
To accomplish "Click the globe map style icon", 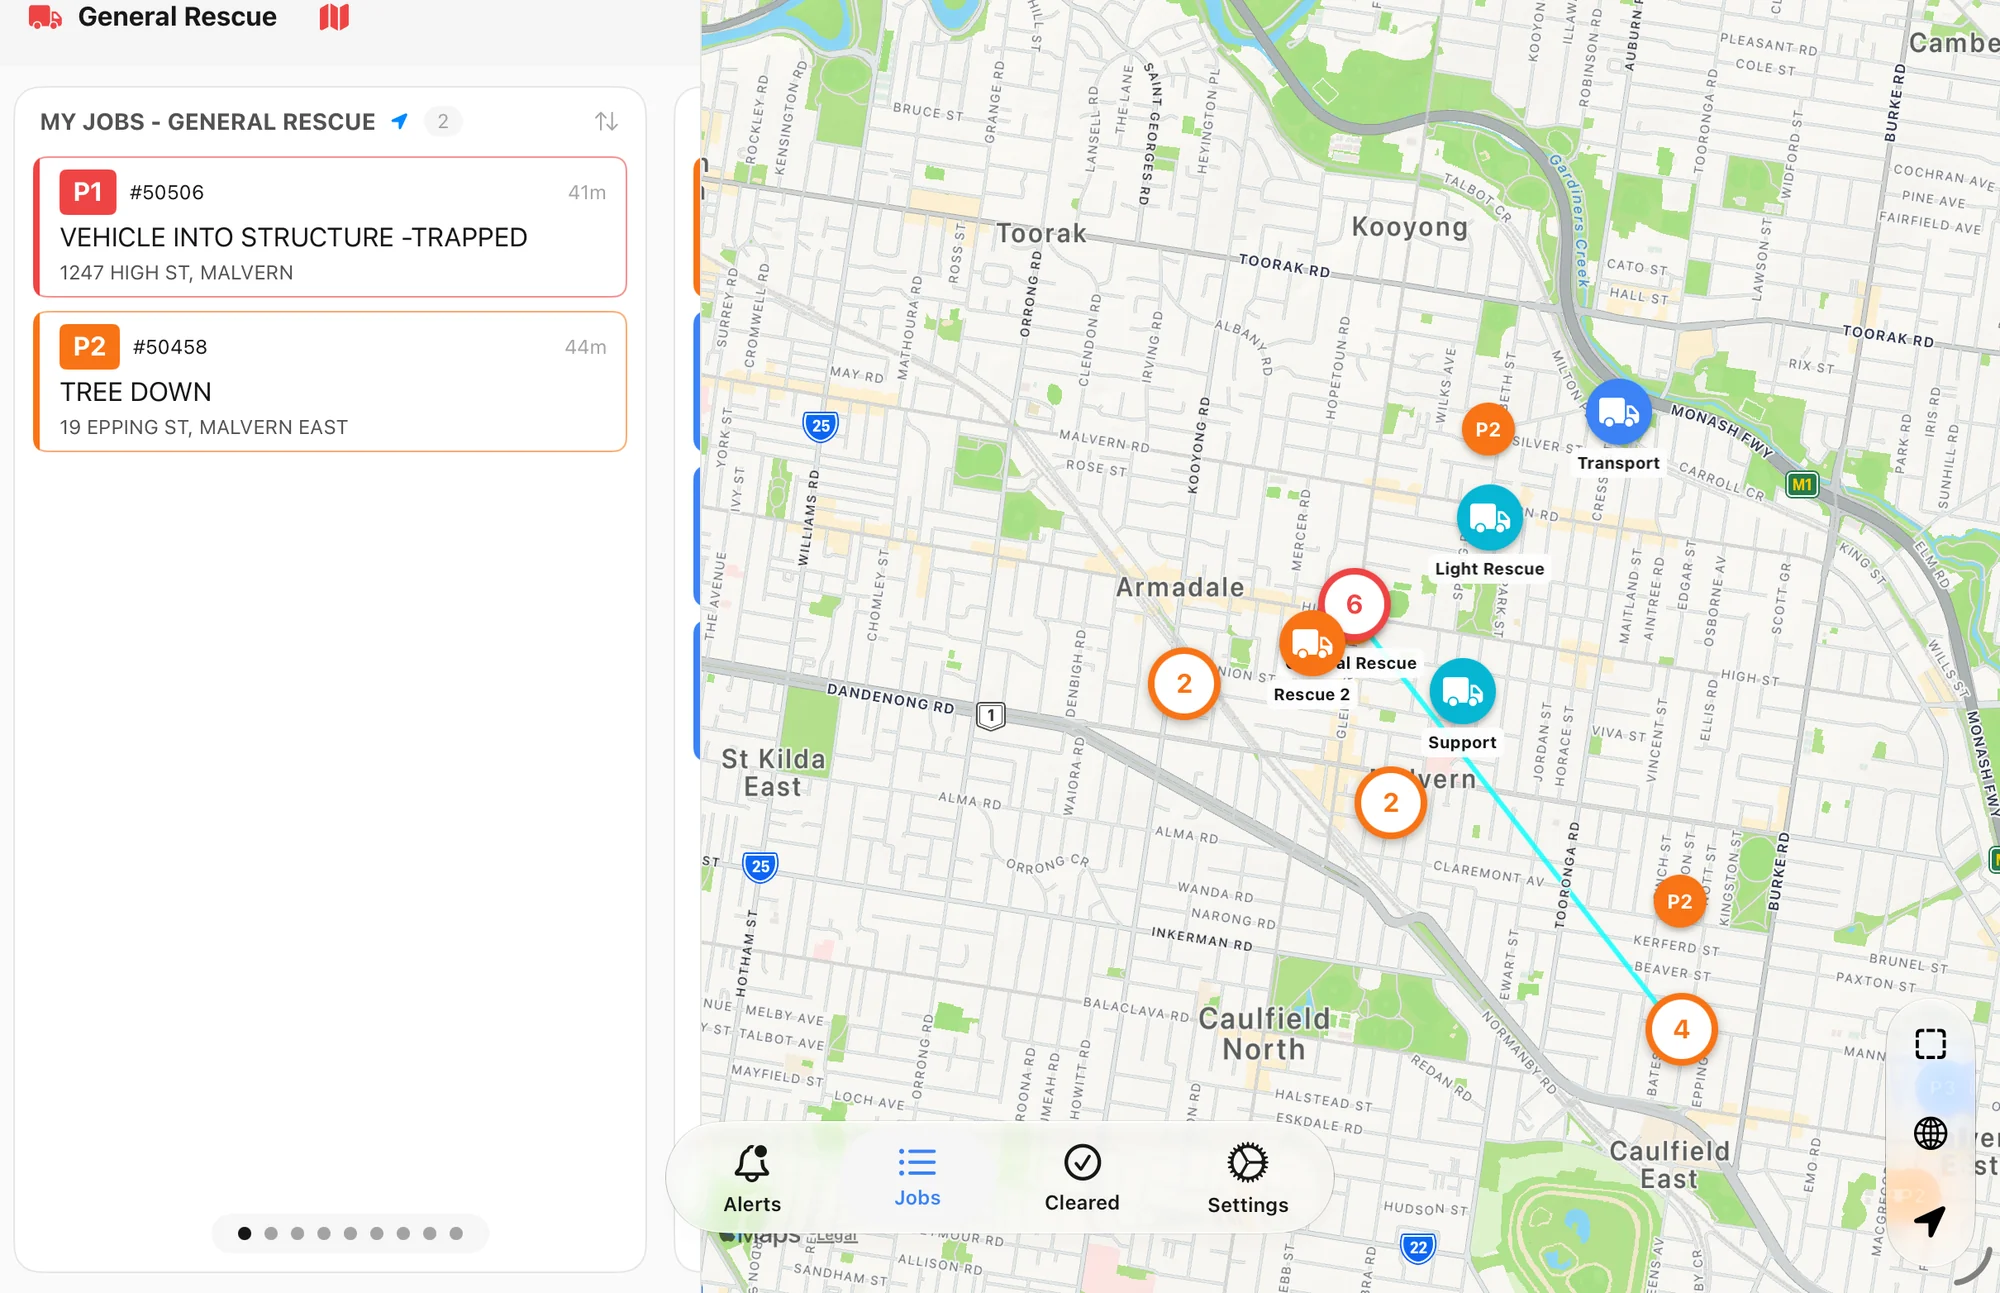I will [x=1930, y=1133].
